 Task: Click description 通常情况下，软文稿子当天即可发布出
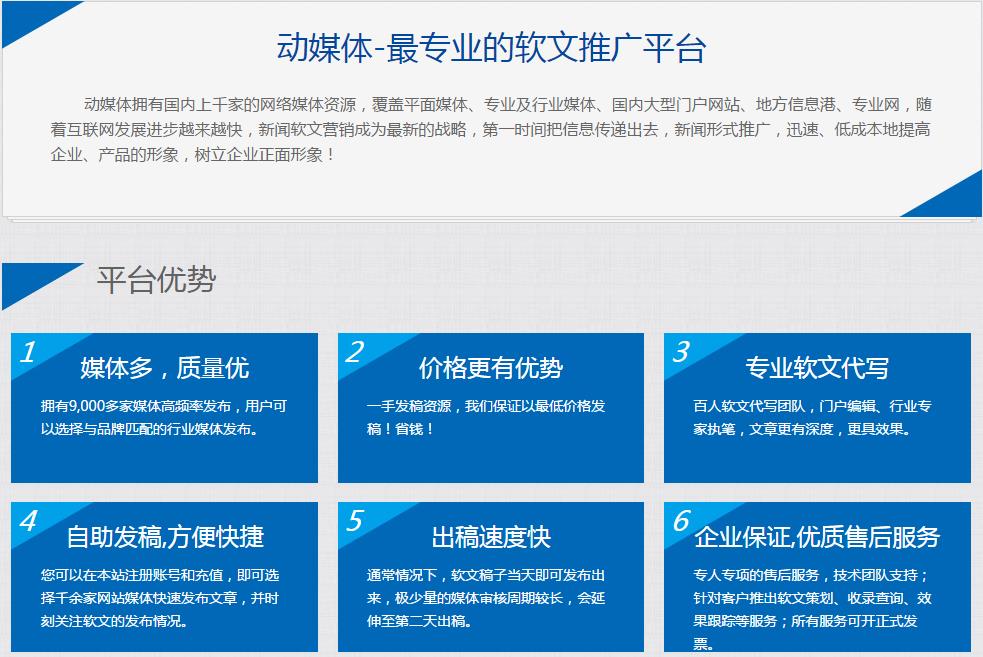[486, 576]
